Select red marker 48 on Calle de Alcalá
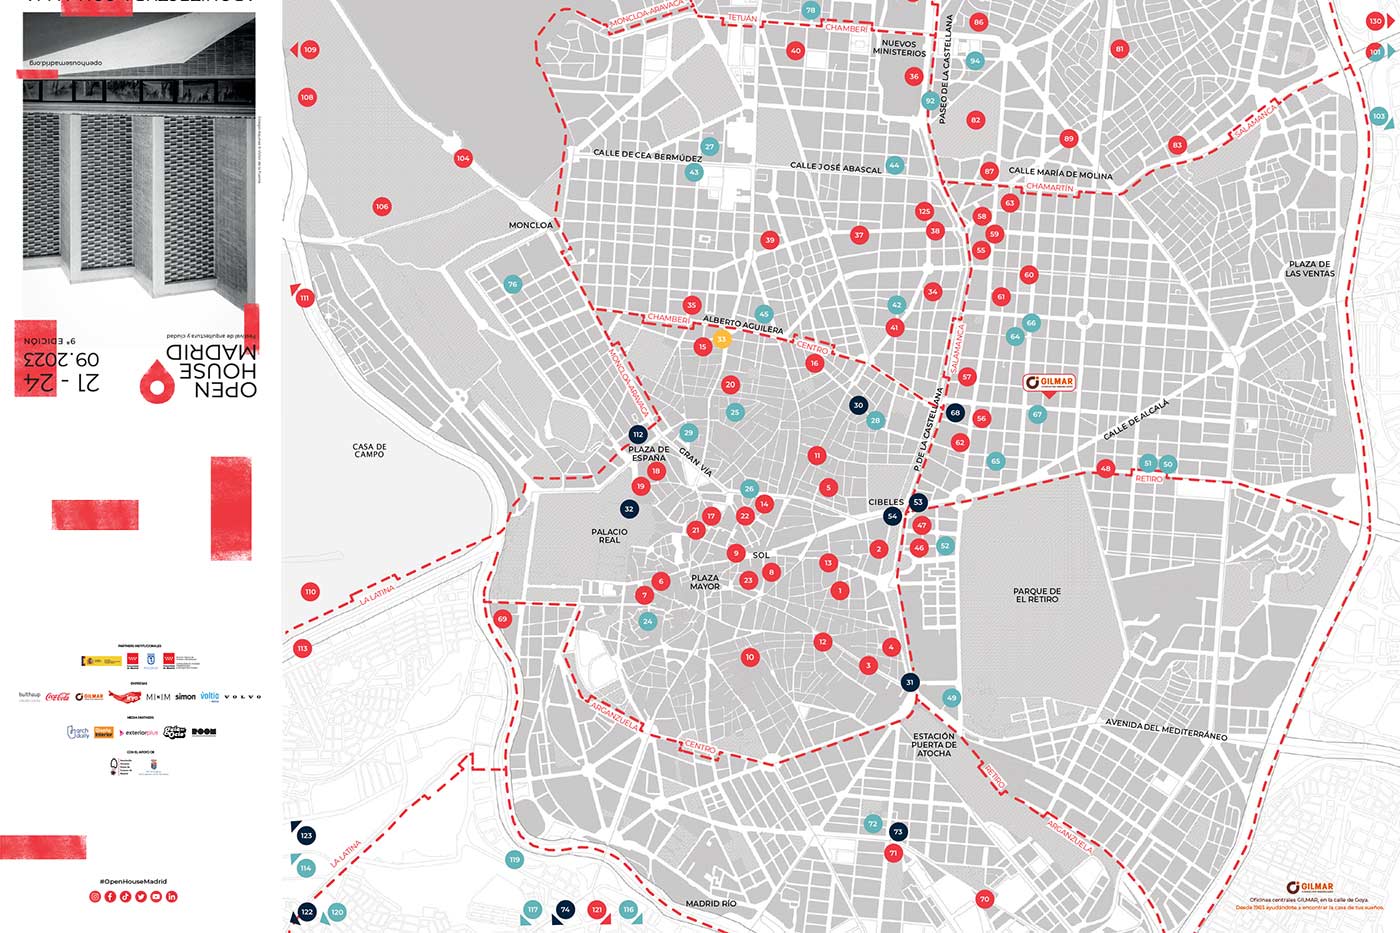 pos(1105,468)
